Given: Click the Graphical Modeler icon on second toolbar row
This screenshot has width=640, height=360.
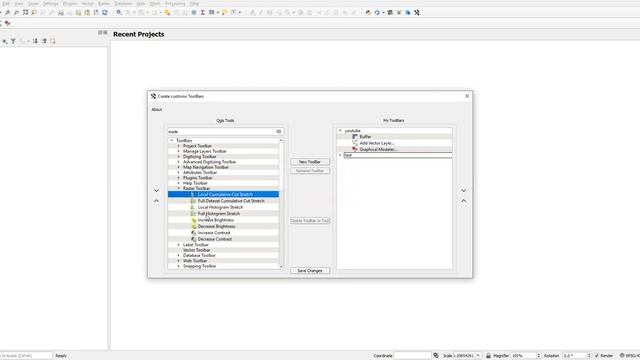Looking at the screenshot, I should coord(7,23).
